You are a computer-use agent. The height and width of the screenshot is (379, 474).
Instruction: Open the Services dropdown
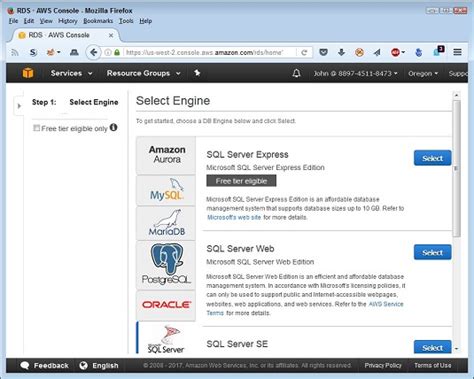tap(71, 73)
